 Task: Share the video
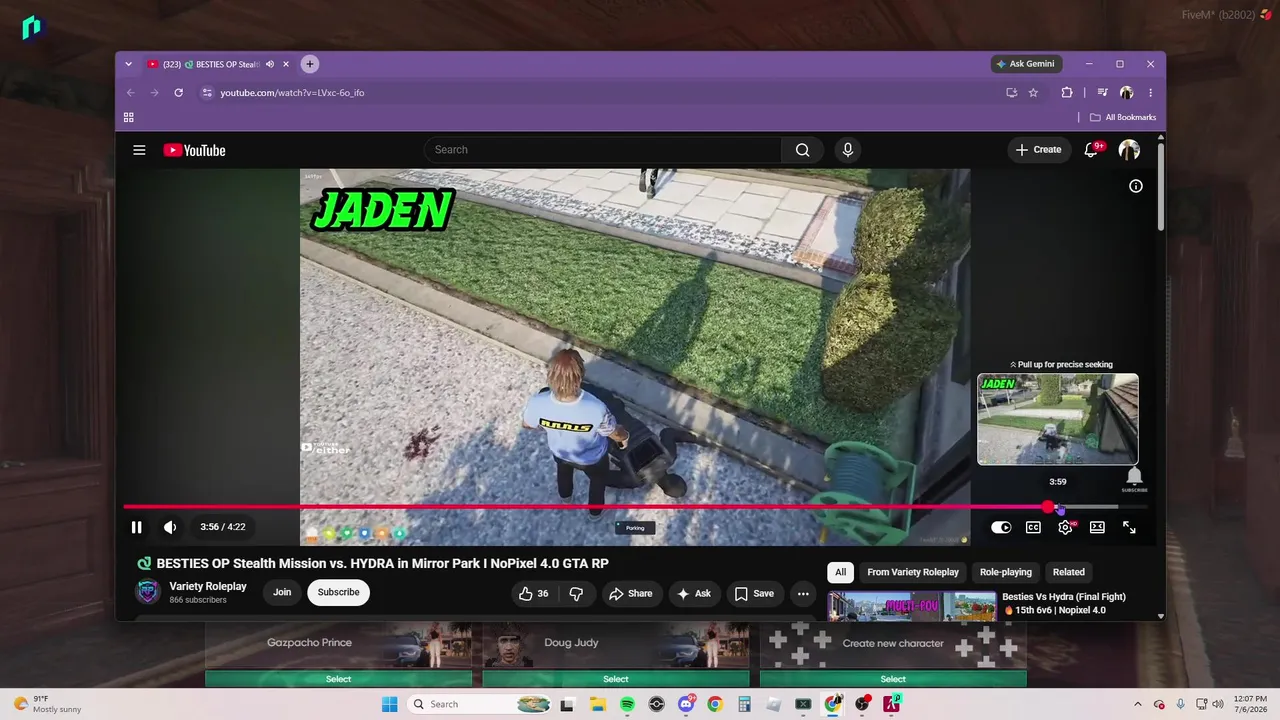tap(631, 593)
